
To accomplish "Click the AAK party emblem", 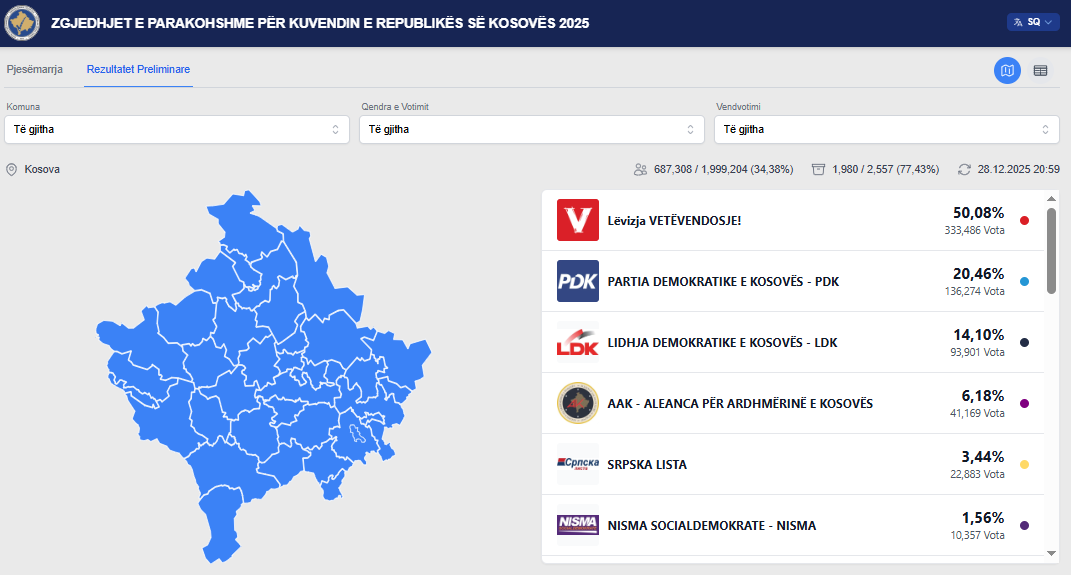I will coord(577,403).
